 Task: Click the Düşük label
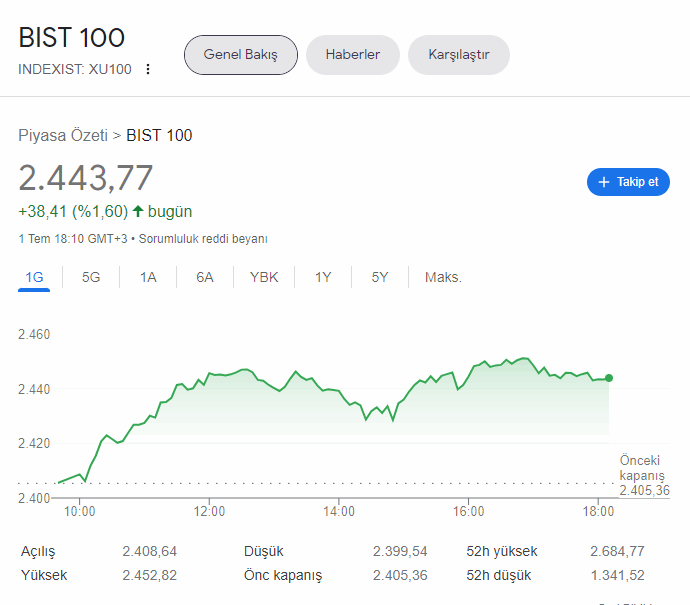point(264,551)
